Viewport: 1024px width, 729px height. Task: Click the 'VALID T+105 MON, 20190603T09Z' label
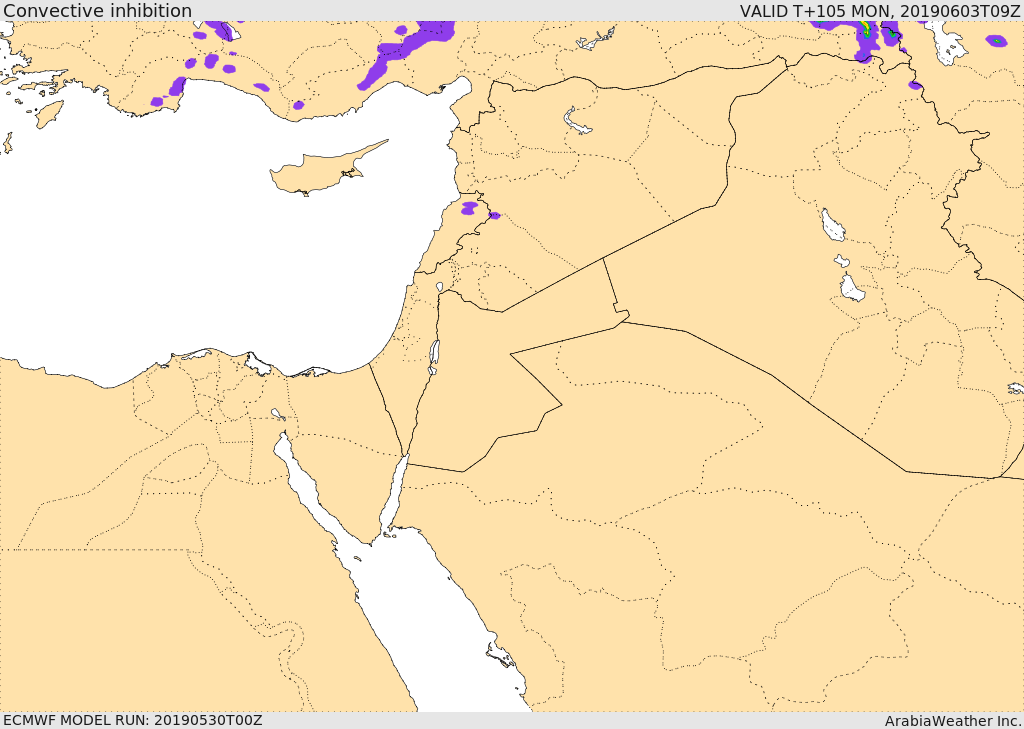pos(880,11)
